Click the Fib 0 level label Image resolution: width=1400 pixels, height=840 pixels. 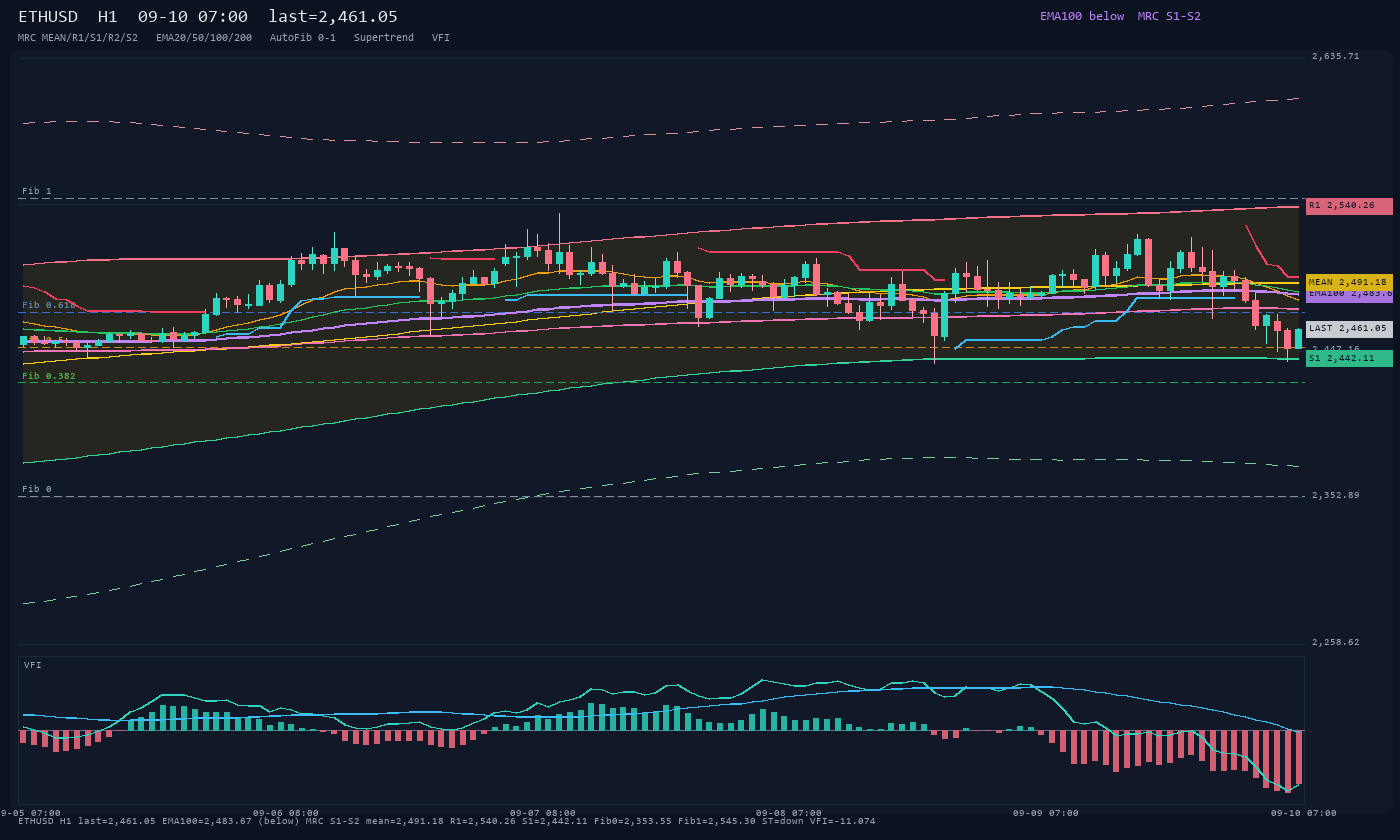[x=37, y=489]
